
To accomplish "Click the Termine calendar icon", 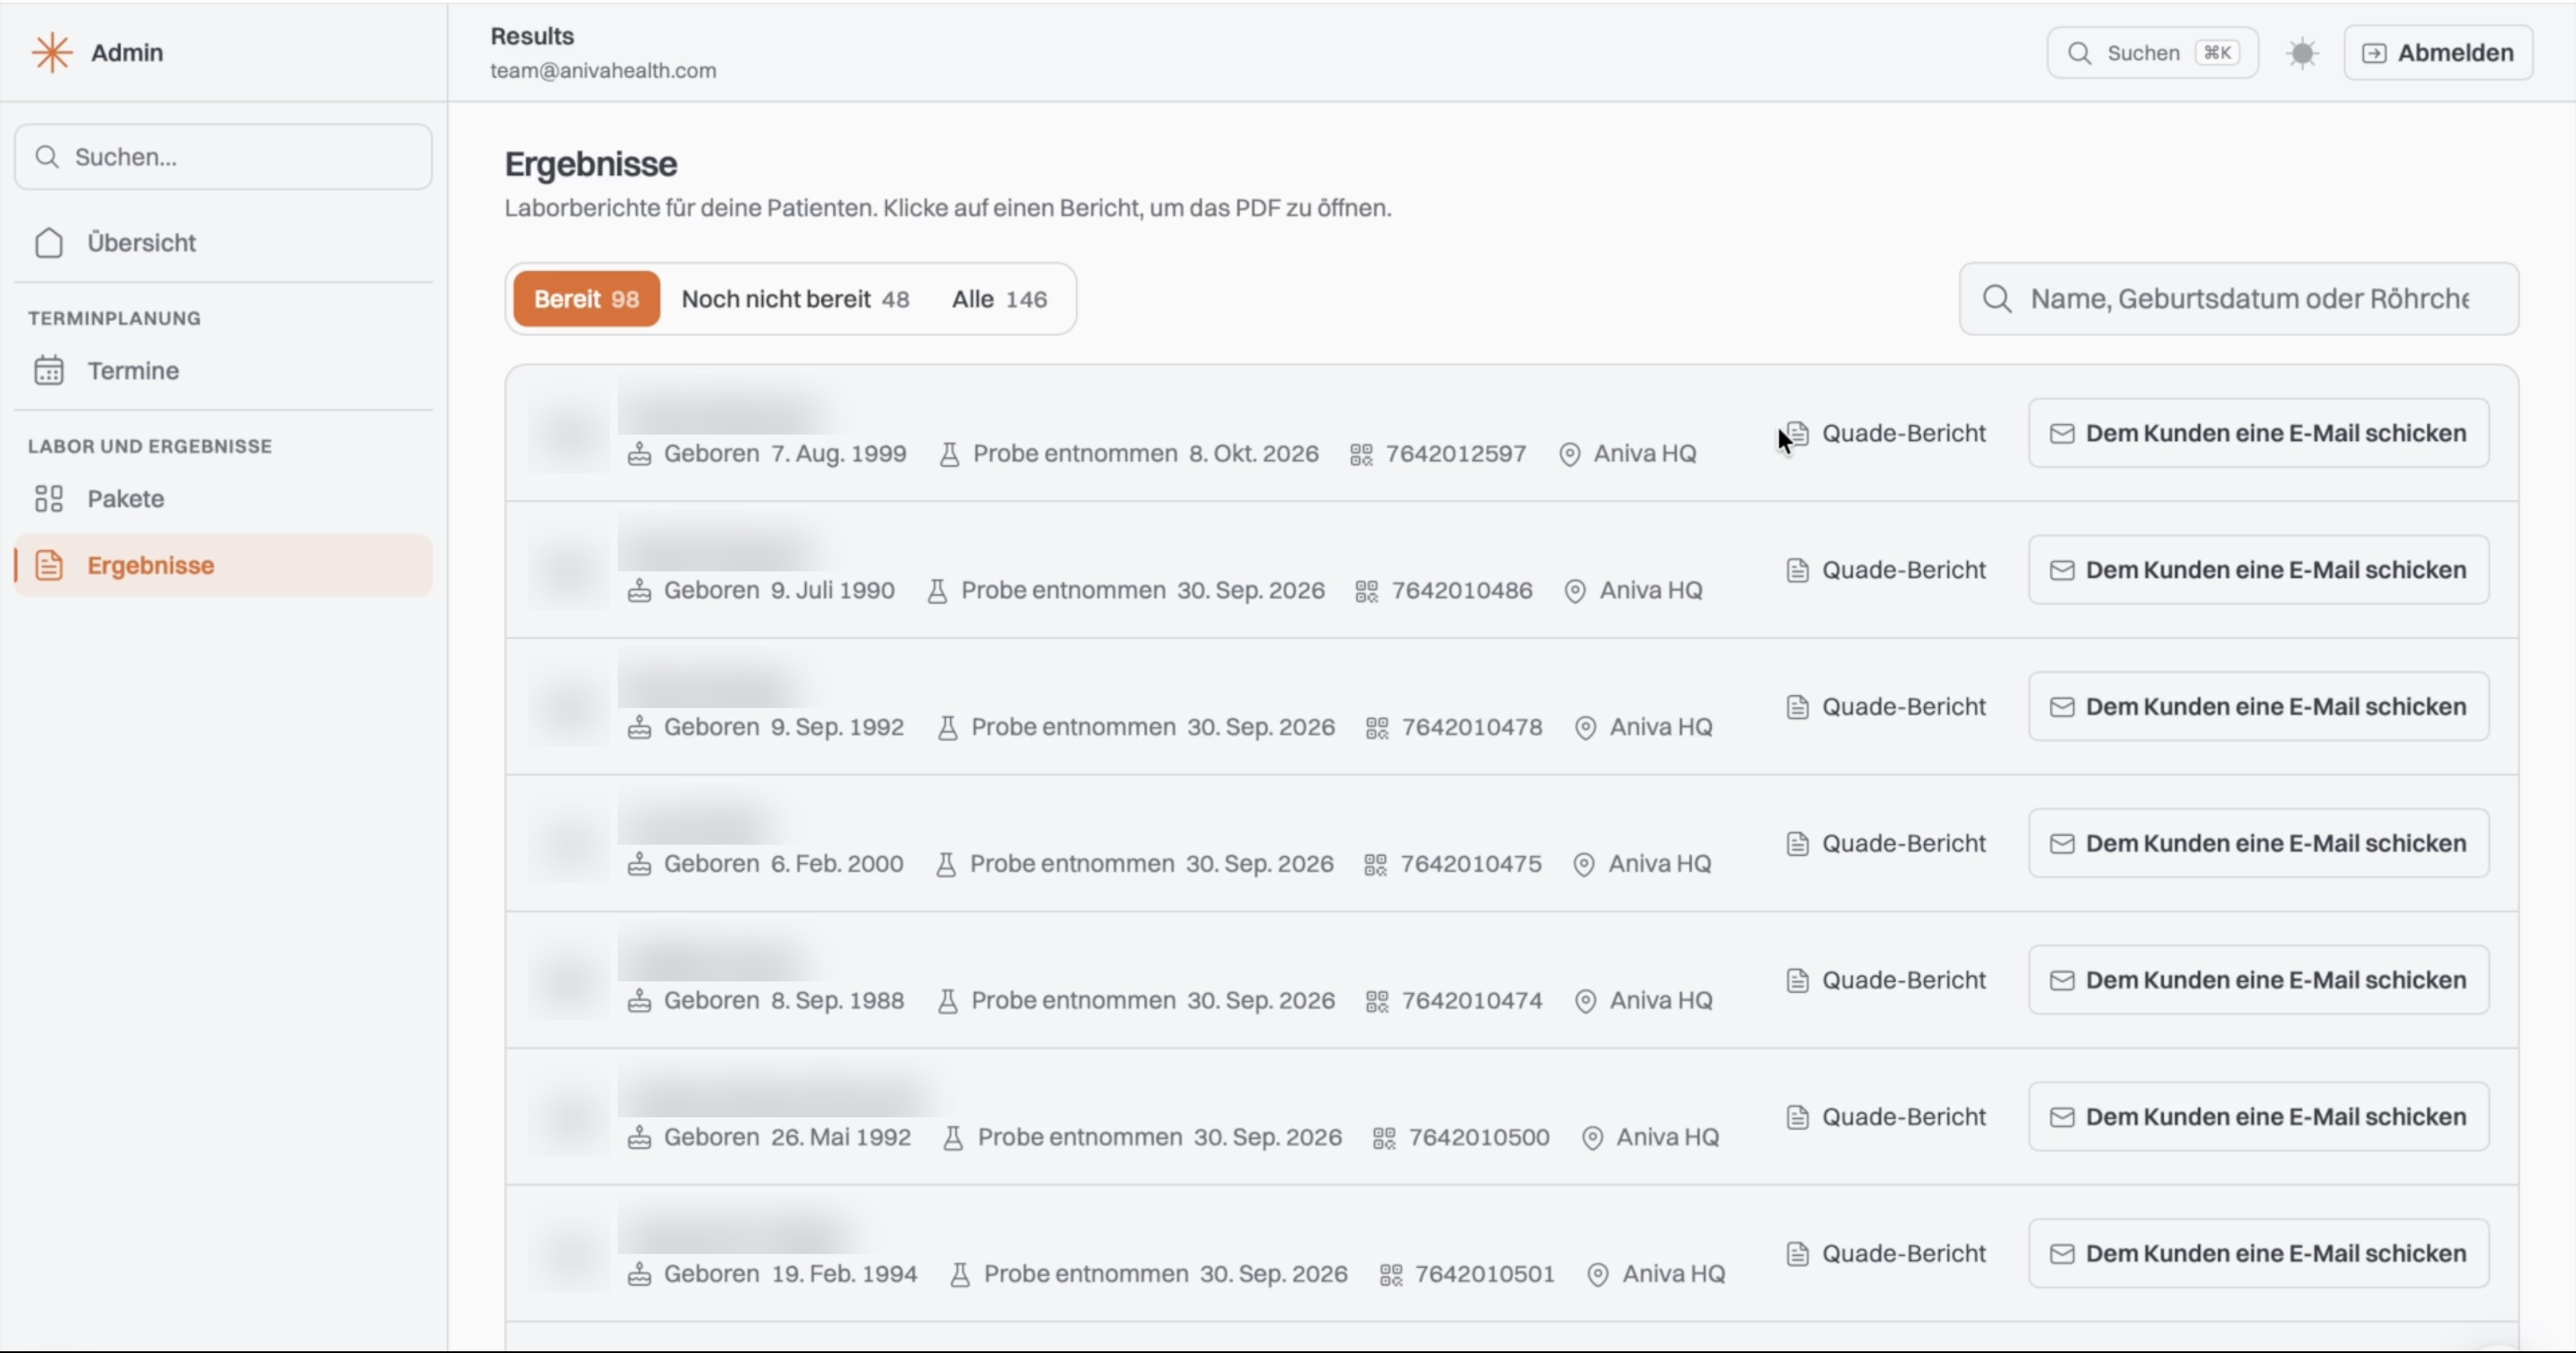I will [49, 371].
